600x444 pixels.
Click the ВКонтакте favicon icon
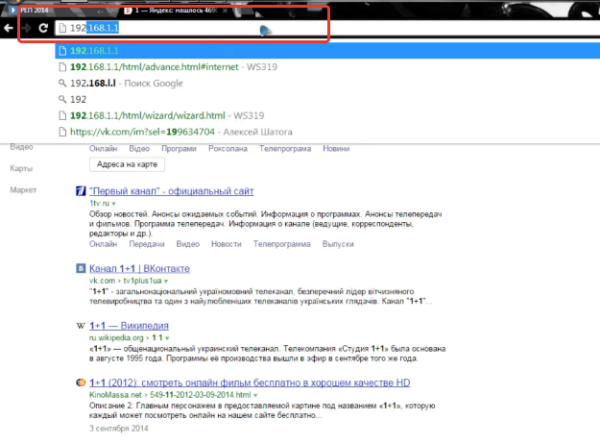coord(81,268)
